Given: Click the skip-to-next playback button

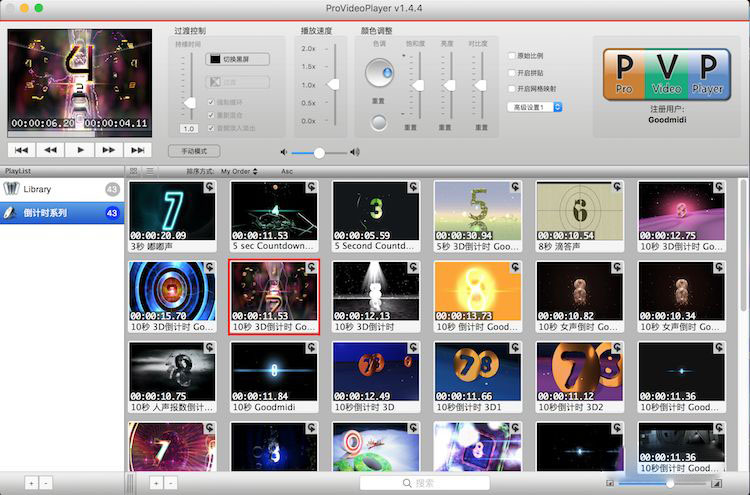Looking at the screenshot, I should point(137,150).
